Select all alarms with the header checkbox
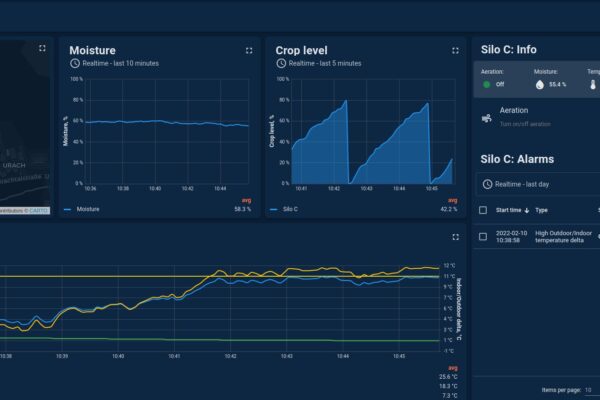 485,210
